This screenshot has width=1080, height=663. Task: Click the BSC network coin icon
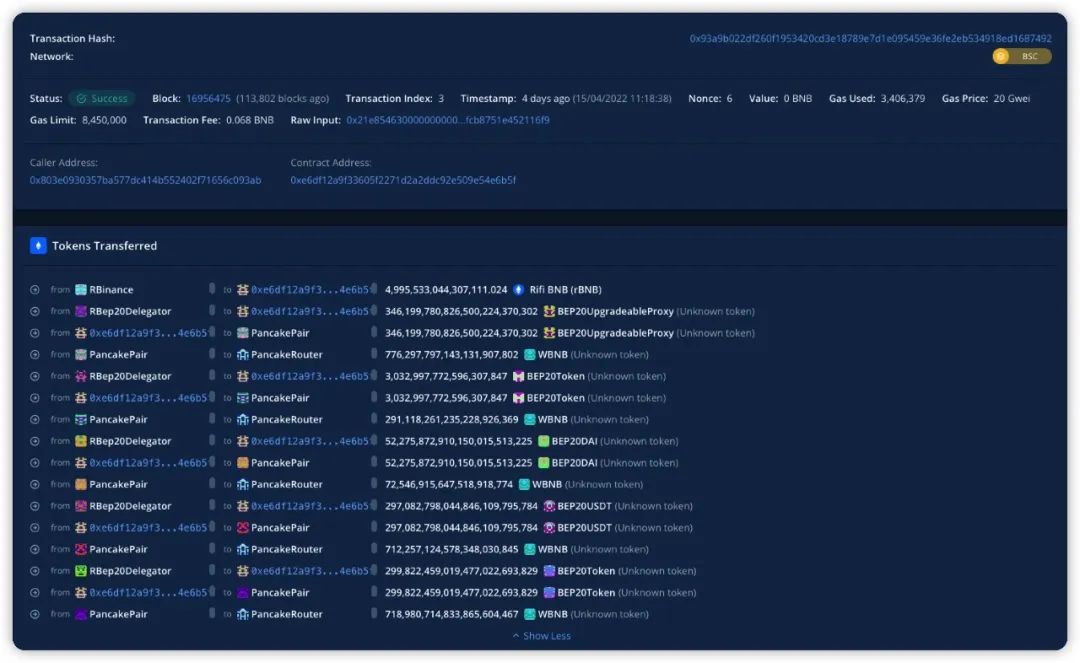1001,56
